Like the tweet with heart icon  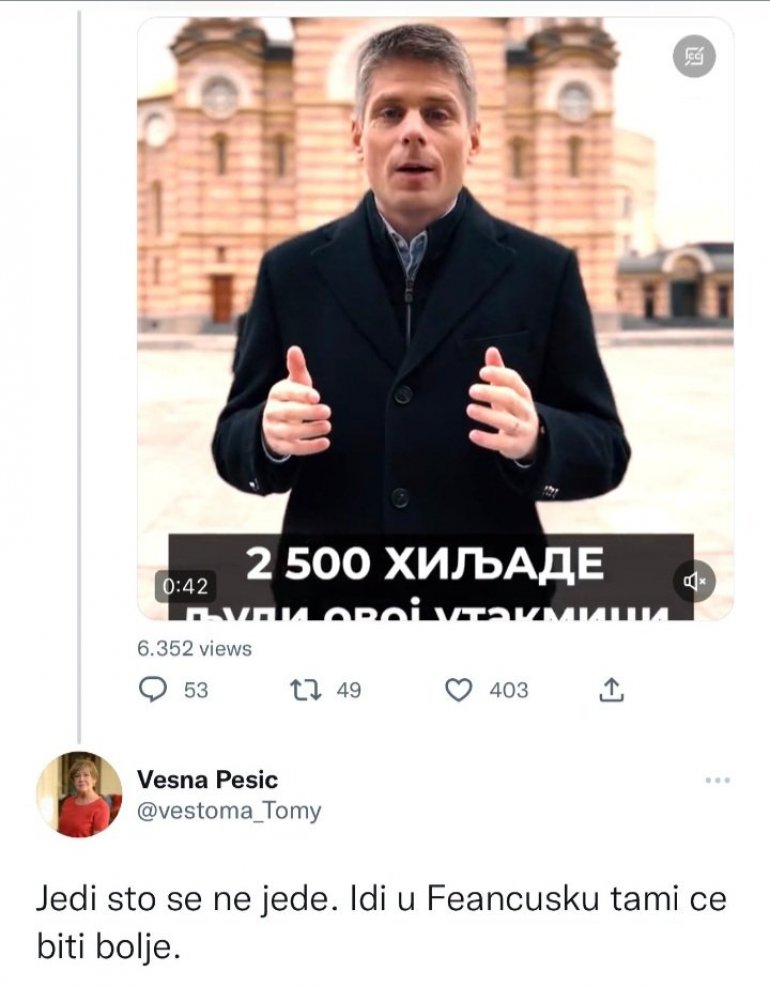(x=458, y=690)
